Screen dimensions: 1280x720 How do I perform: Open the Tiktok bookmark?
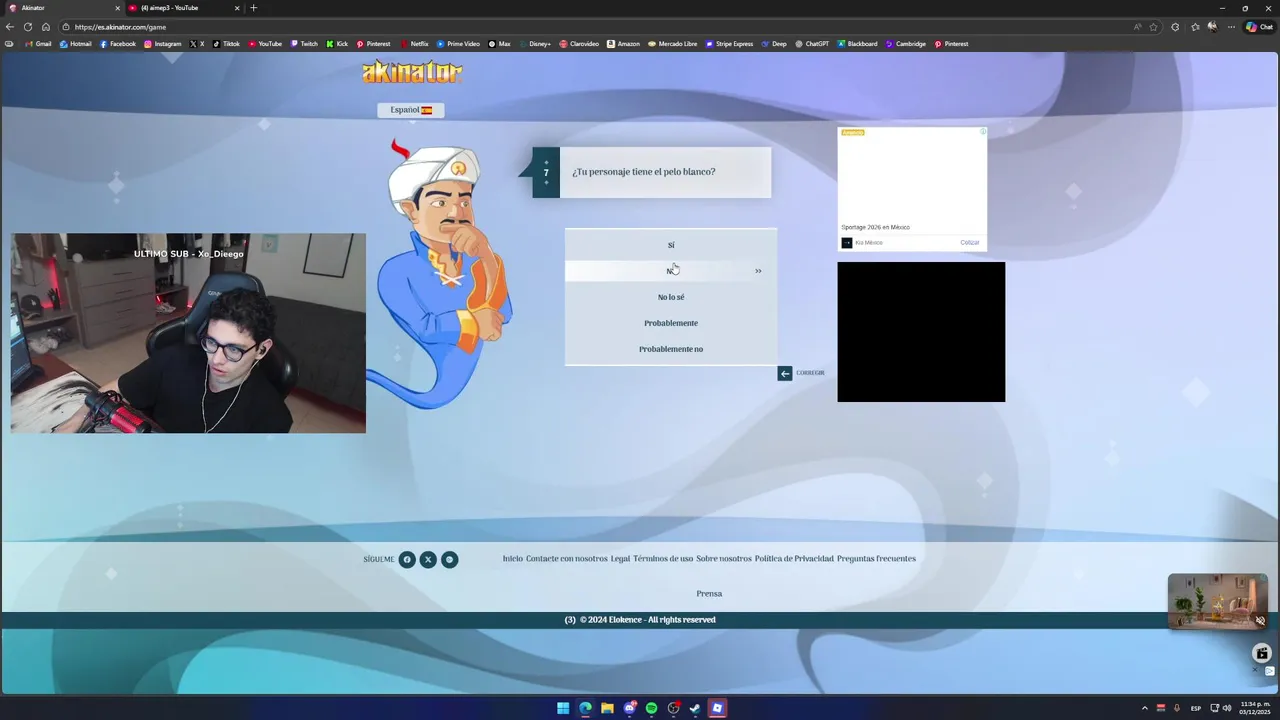pyautogui.click(x=226, y=44)
